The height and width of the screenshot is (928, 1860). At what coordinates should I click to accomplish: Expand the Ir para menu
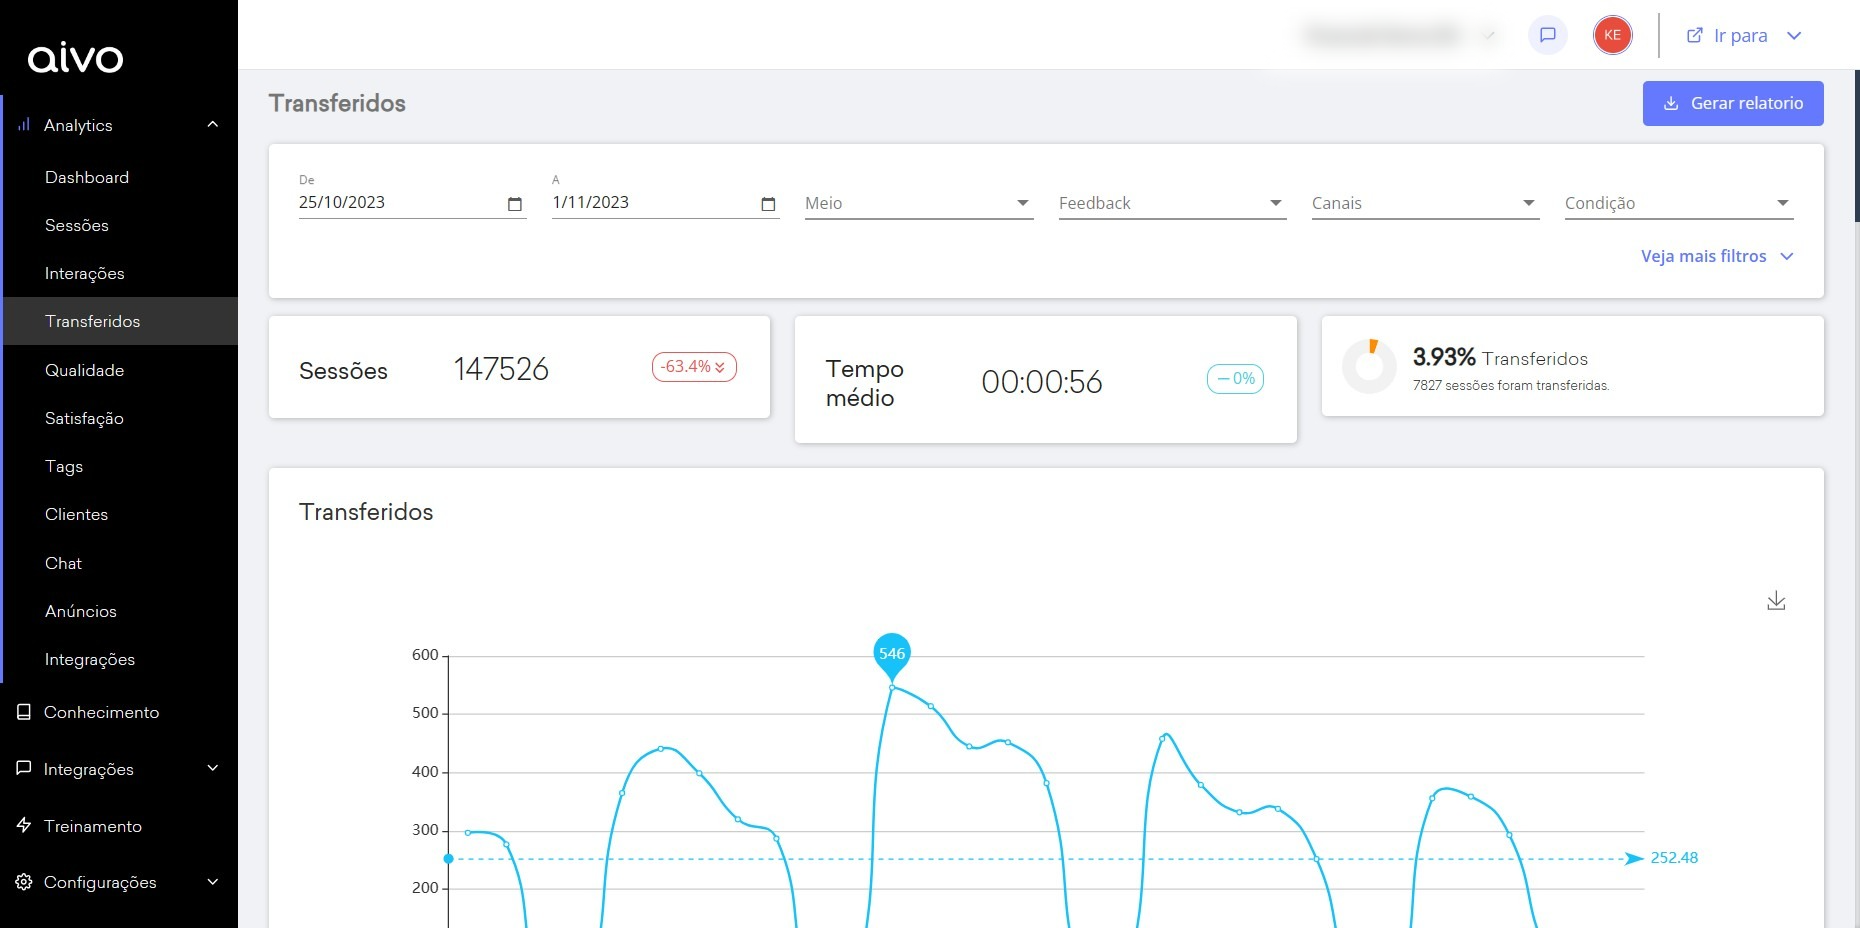coord(1743,36)
